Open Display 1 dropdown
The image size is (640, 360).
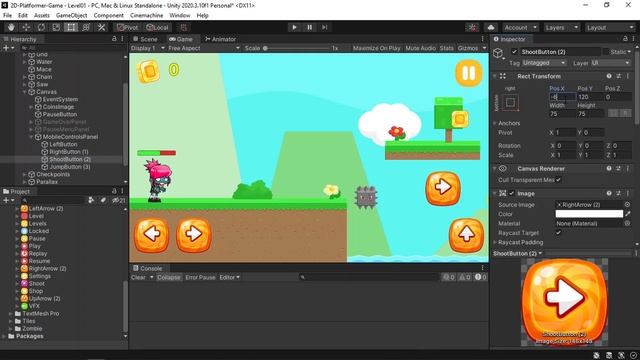pyautogui.click(x=147, y=48)
